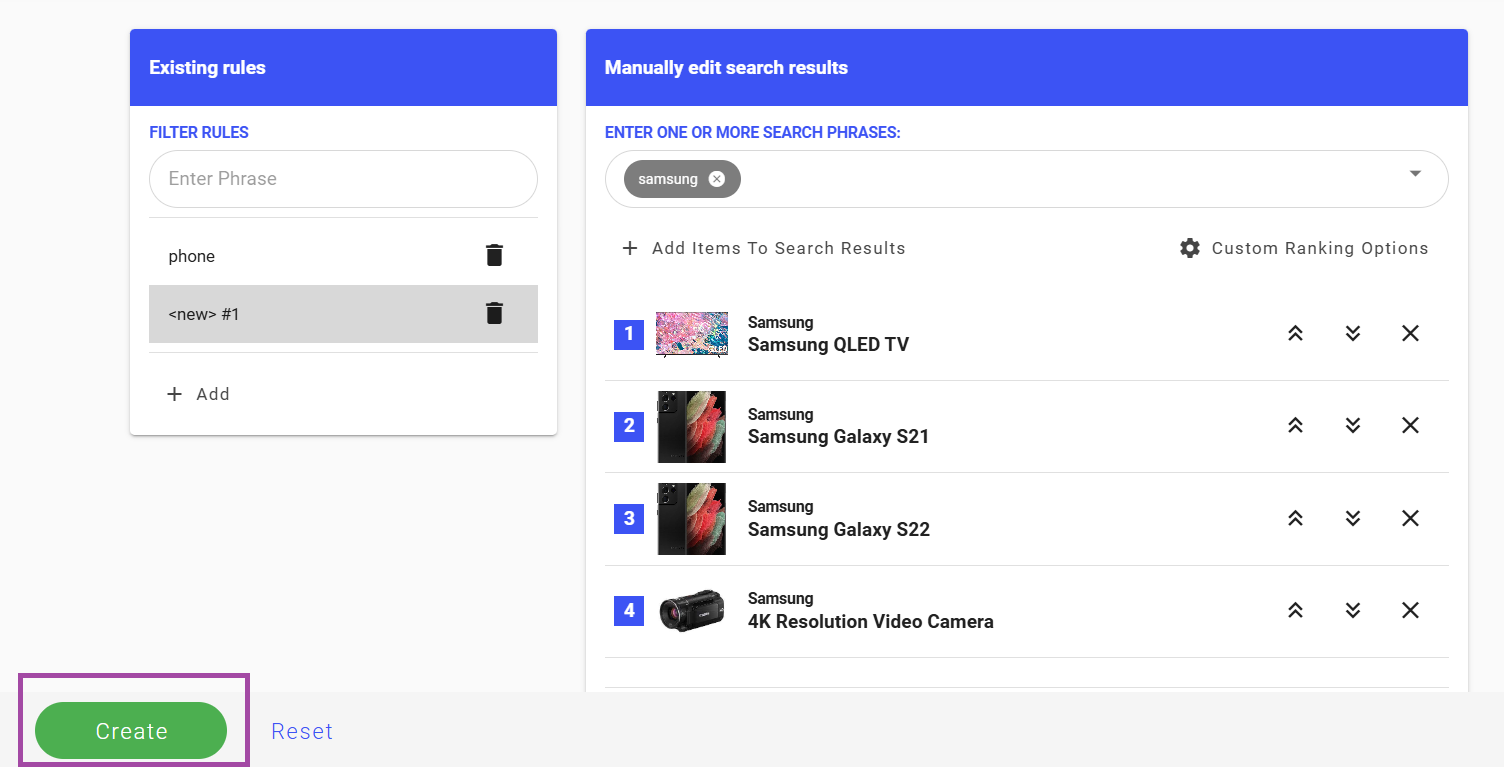This screenshot has height=767, width=1504.
Task: Remove Samsung QLED TV from results
Action: point(1410,333)
